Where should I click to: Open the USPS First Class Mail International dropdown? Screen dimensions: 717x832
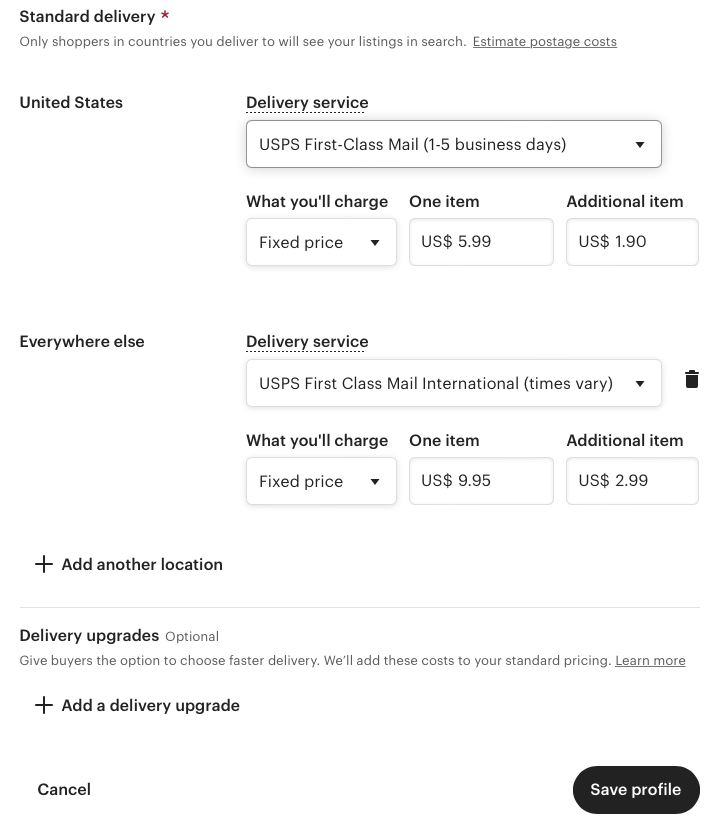tap(454, 383)
